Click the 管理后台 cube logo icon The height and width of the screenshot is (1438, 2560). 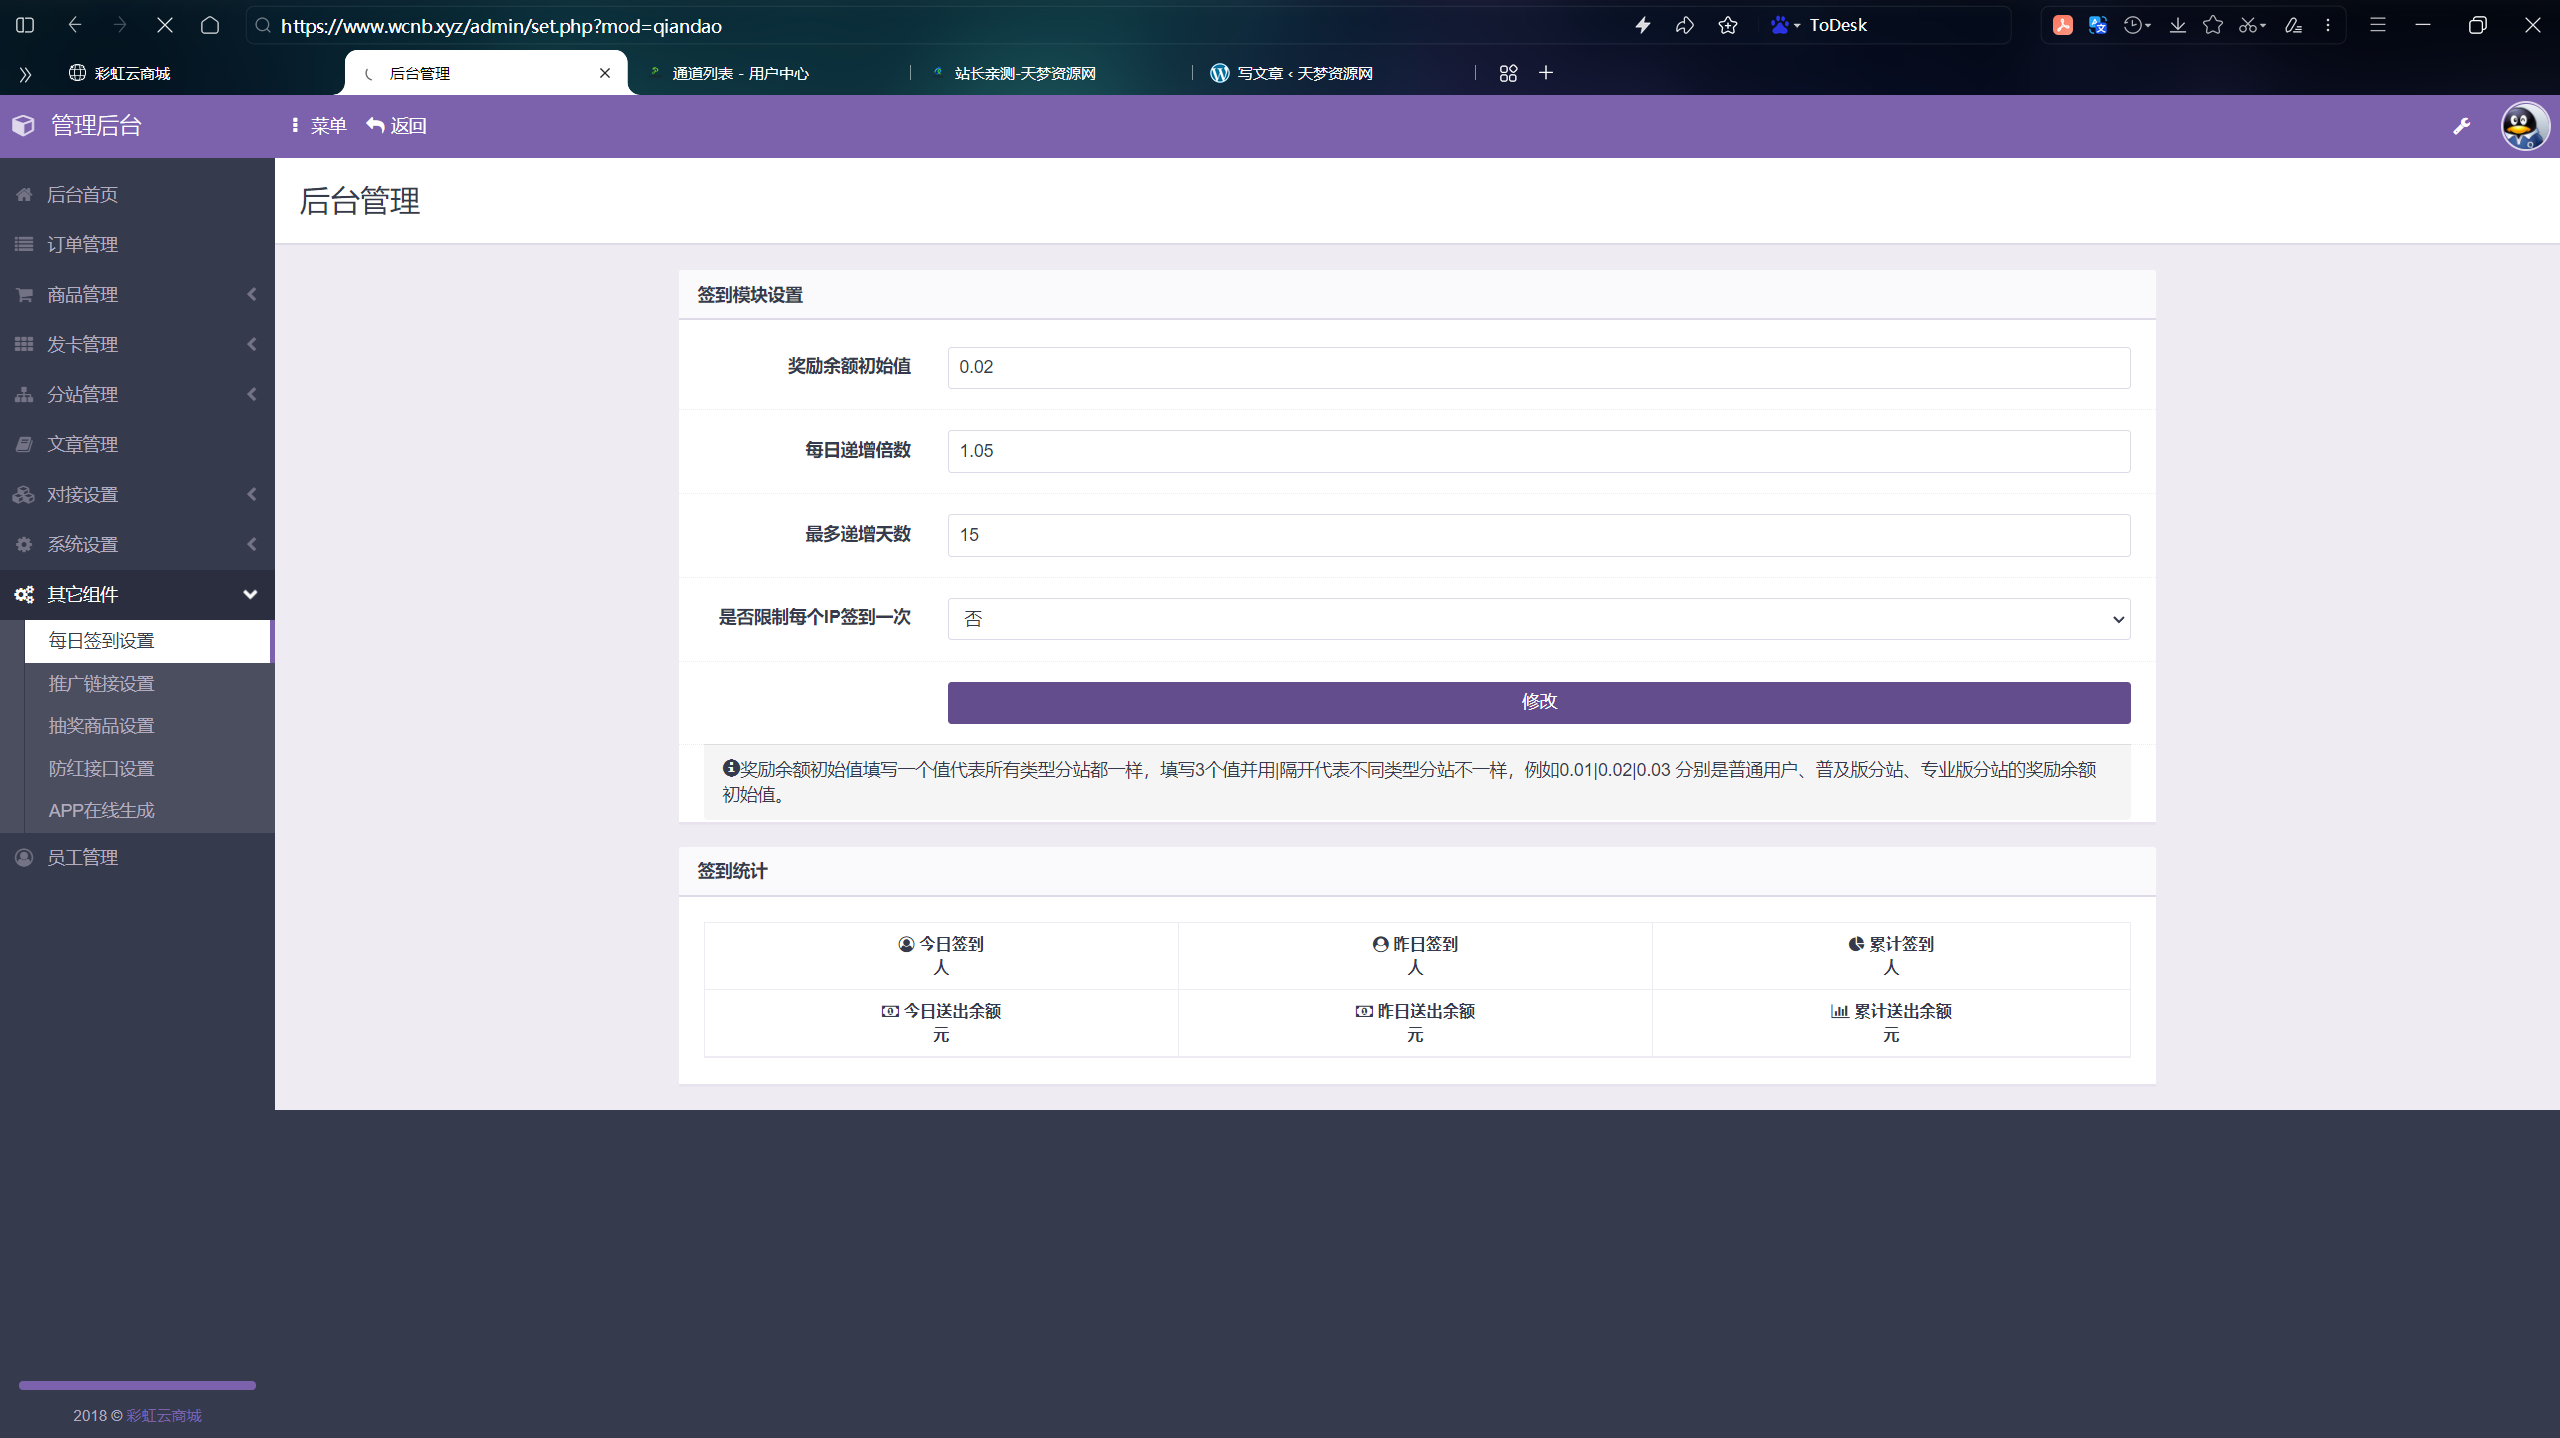23,126
